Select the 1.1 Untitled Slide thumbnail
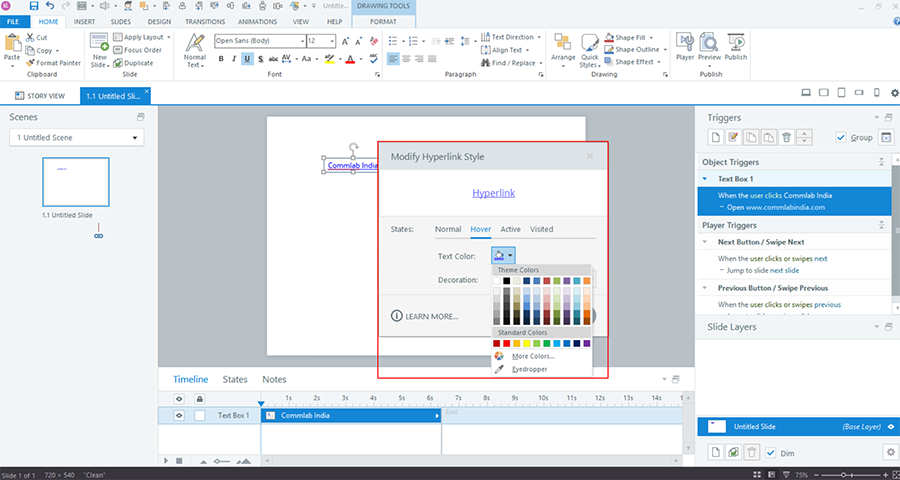 (76, 182)
